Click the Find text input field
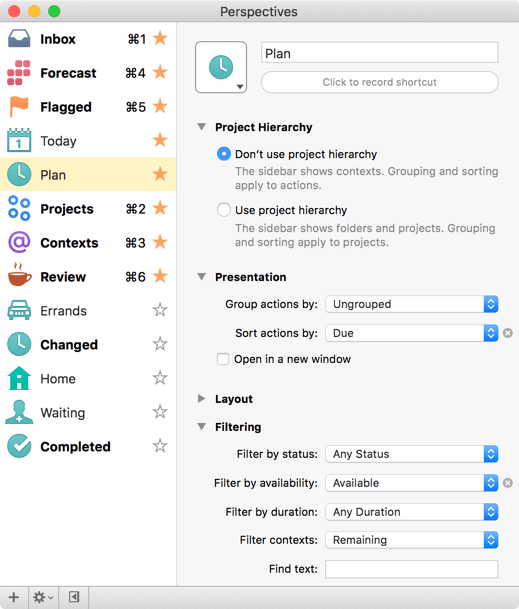Screen dimensions: 519x609 (411, 569)
